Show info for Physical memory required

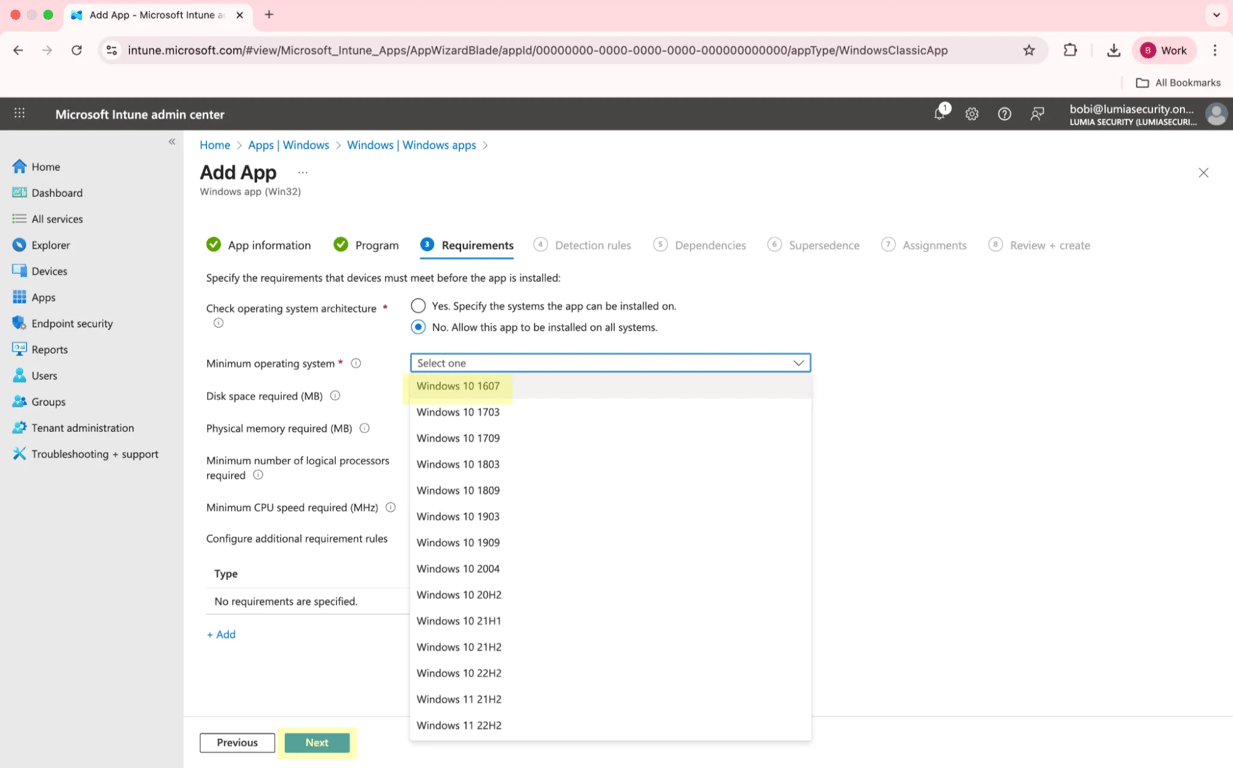[x=364, y=428]
